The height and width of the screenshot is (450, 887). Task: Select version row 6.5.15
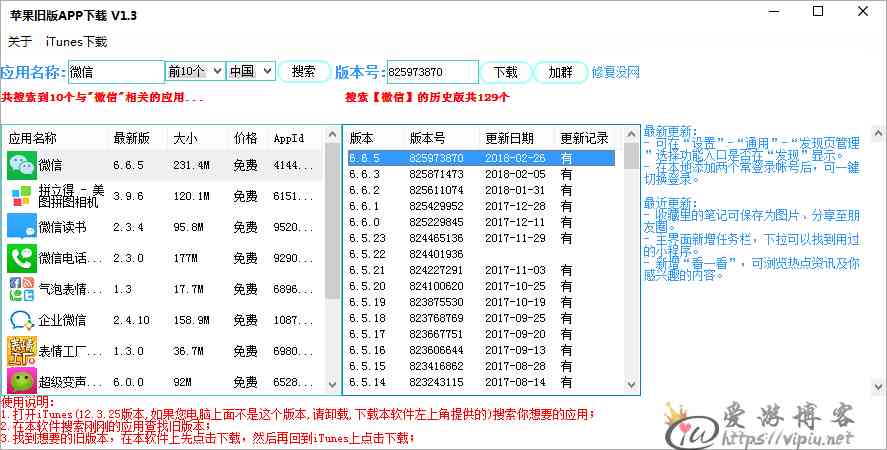(x=481, y=366)
